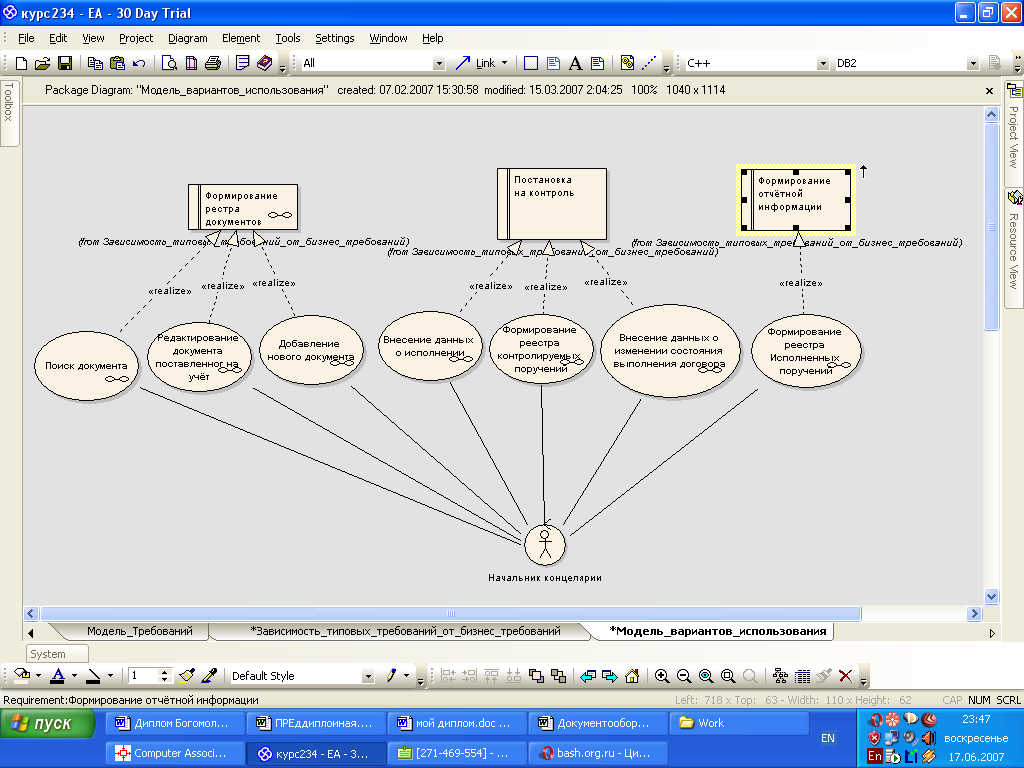The height and width of the screenshot is (768, 1024).
Task: Expand the font color dropdown arrow
Action: click(74, 676)
